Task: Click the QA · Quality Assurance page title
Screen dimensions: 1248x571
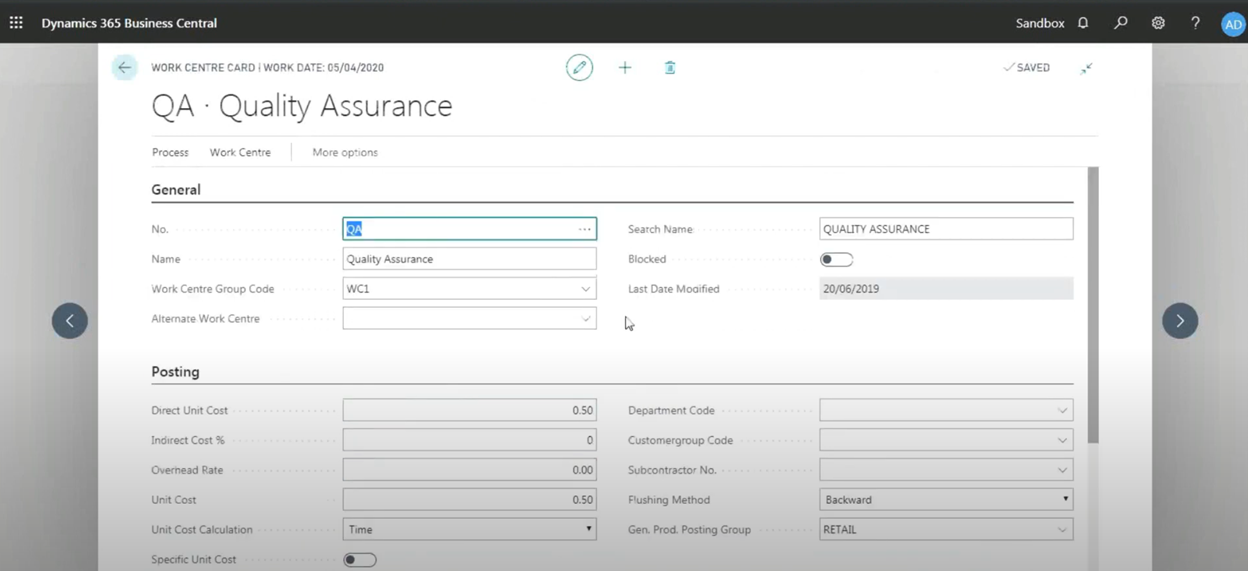Action: (302, 106)
